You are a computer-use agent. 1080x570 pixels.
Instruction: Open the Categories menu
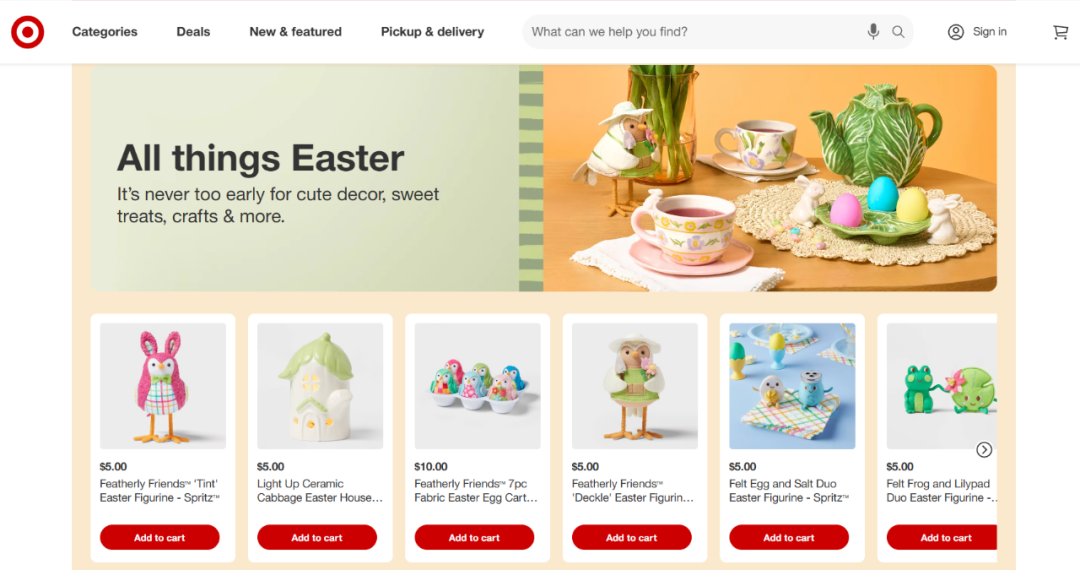tap(105, 32)
